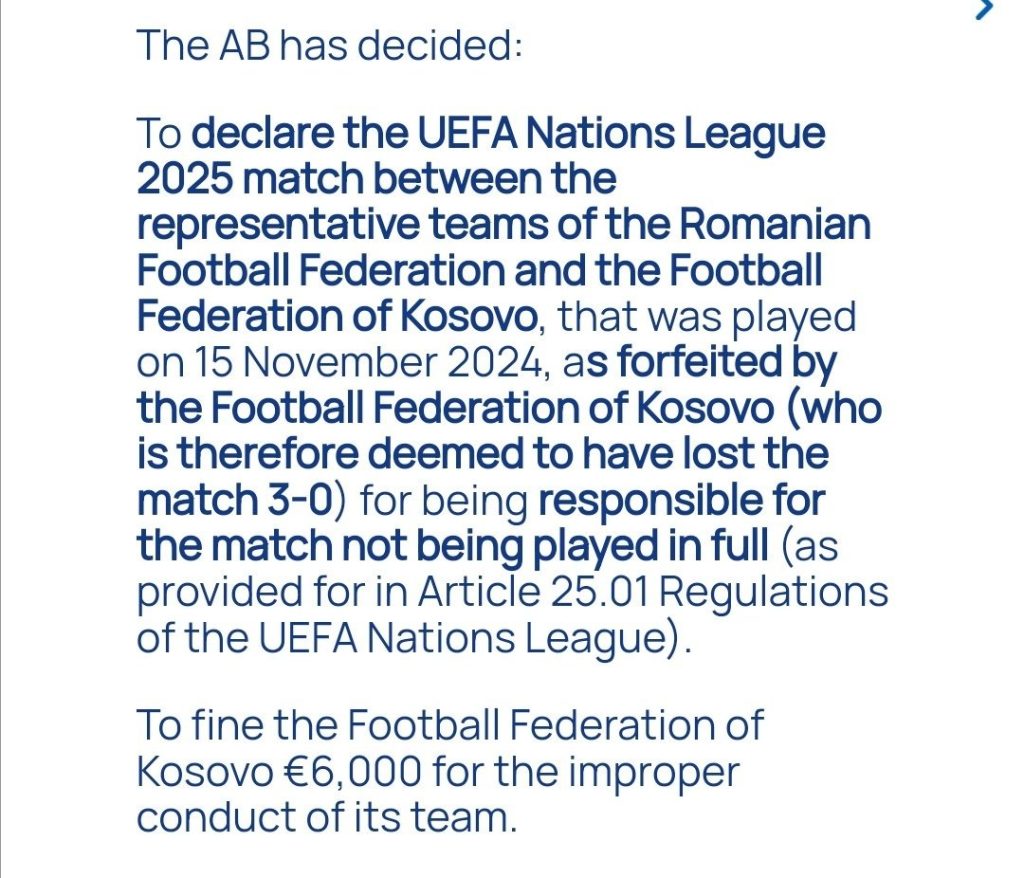1024x878 pixels.
Task: Click the bold "responsible for" phrase
Action: tap(680, 500)
